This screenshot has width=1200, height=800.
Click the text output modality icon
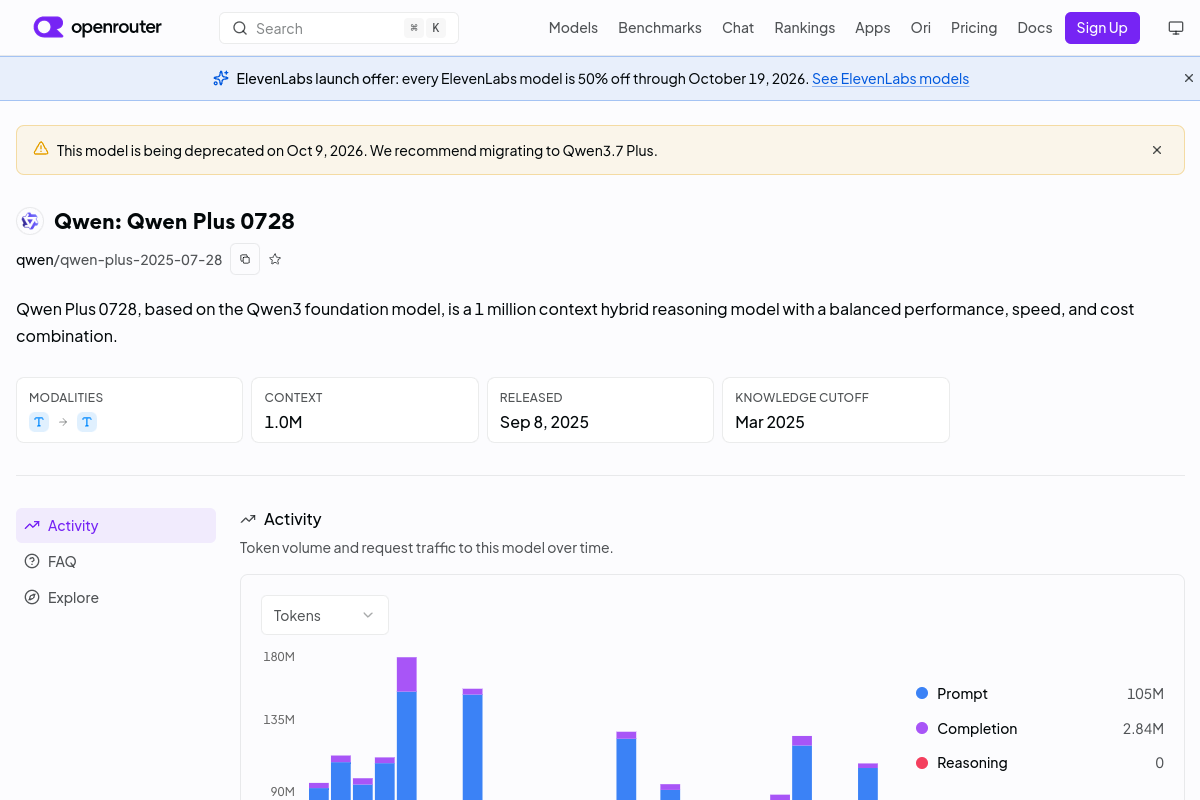87,422
